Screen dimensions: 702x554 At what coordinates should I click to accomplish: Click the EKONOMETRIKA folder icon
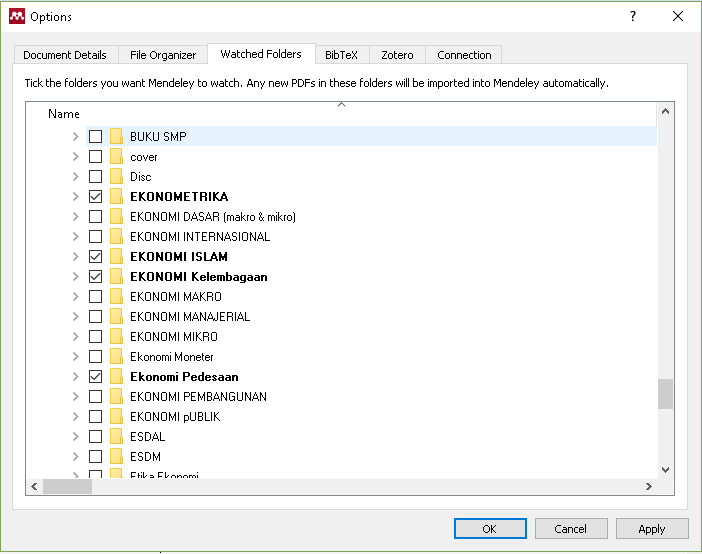[x=116, y=197]
